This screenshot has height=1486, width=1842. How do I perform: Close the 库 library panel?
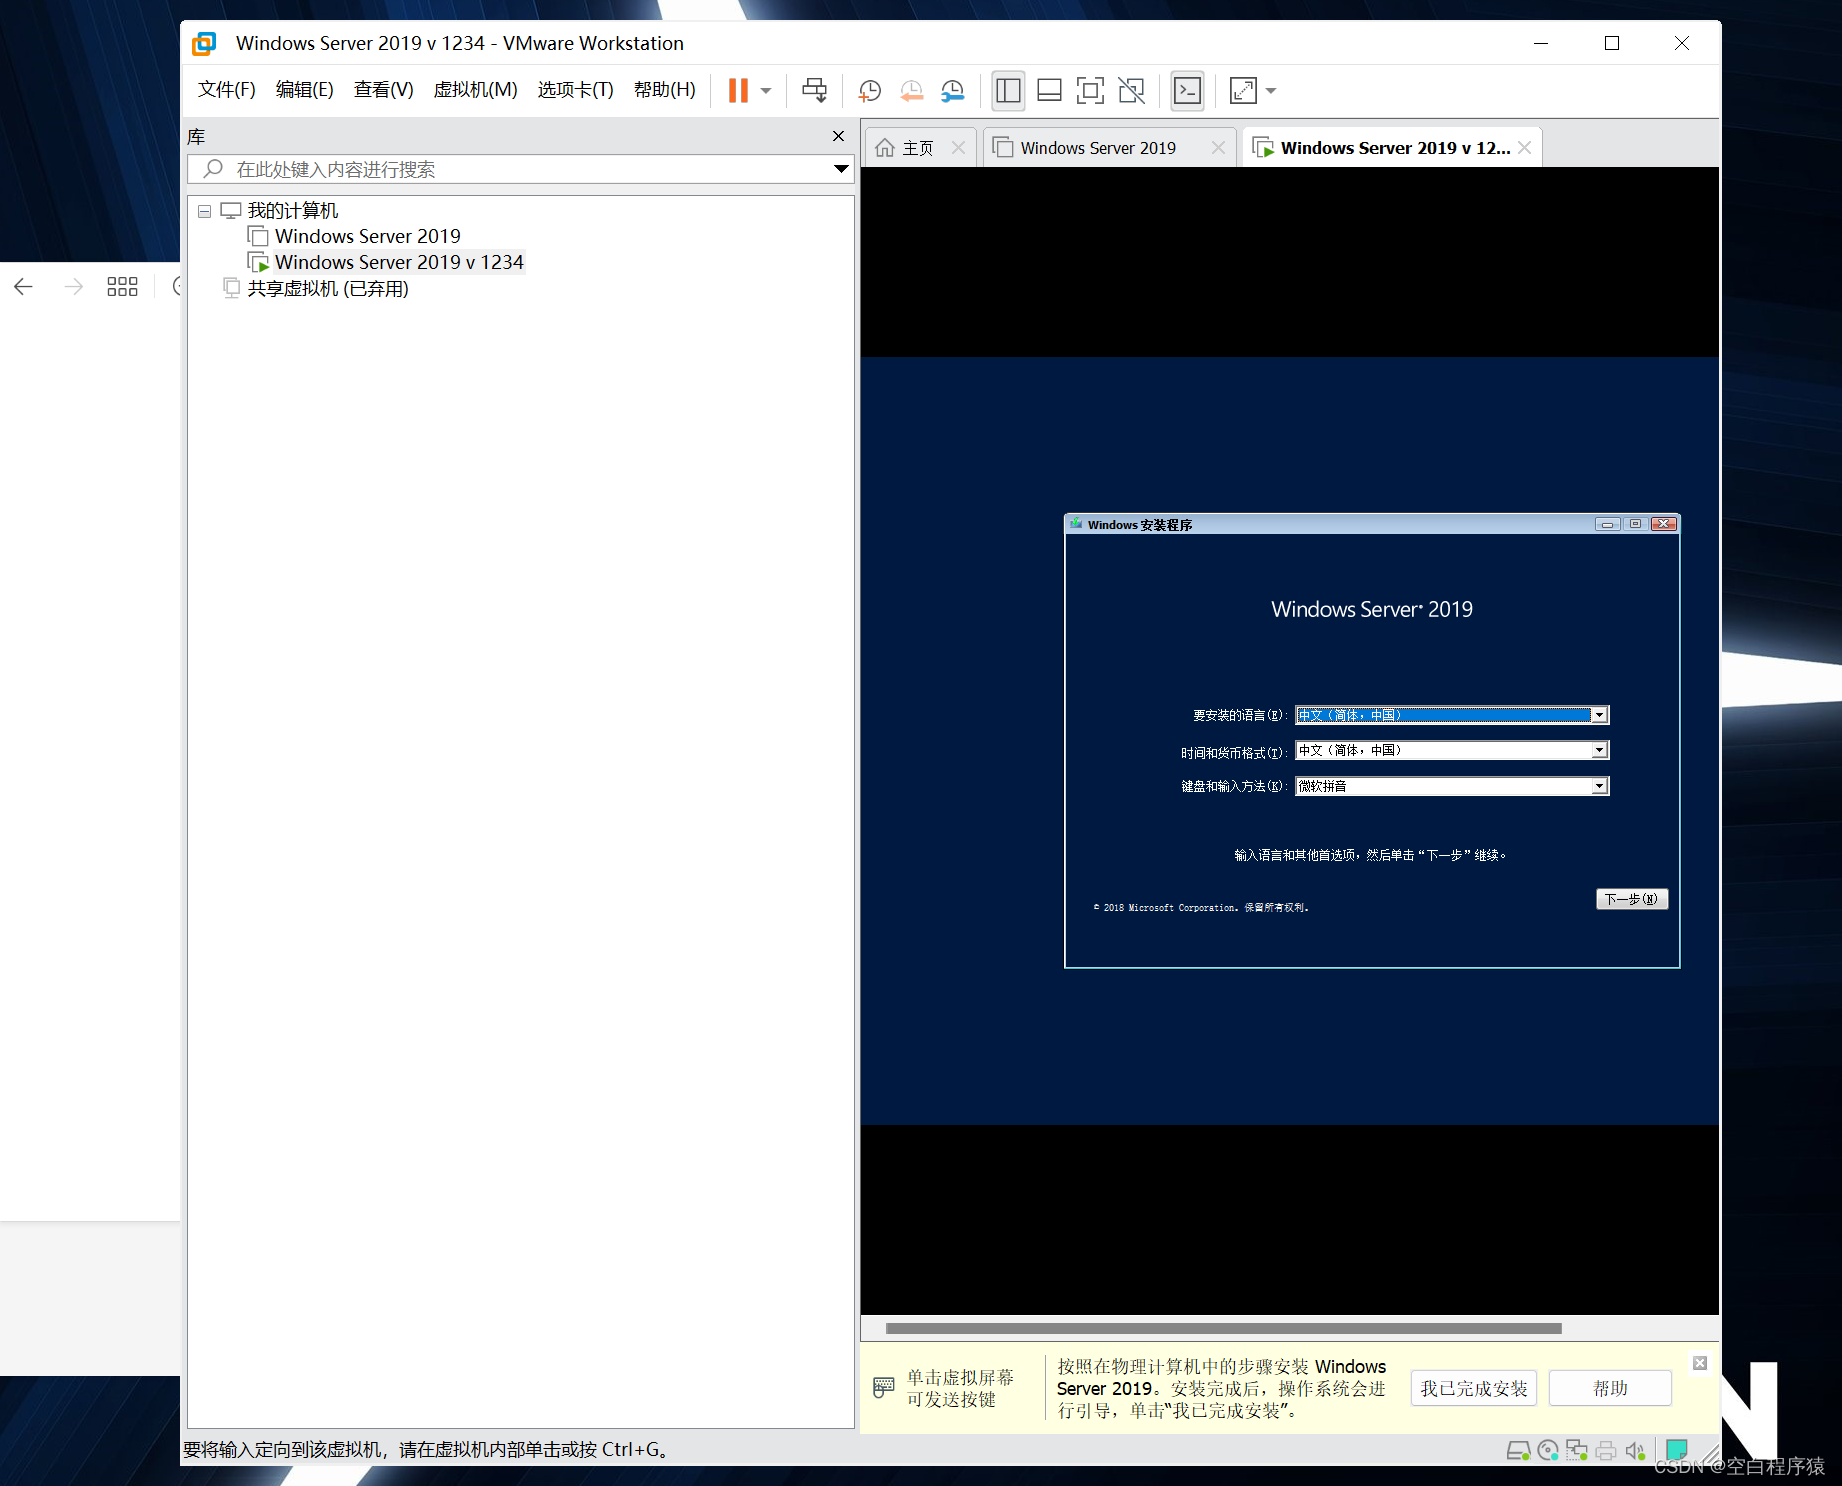838,136
